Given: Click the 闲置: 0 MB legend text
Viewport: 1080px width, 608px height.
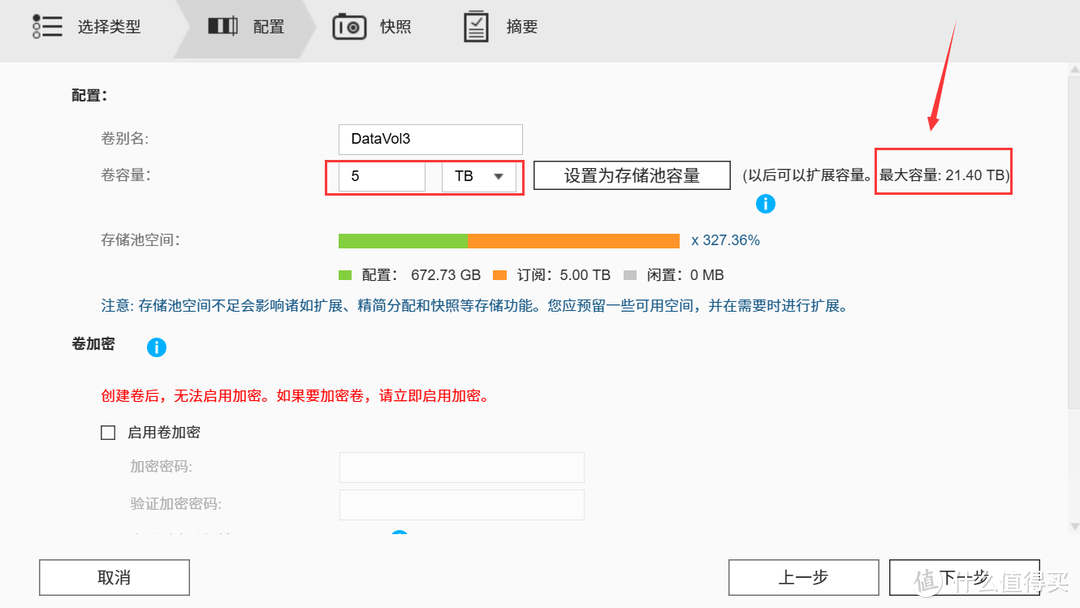Looking at the screenshot, I should click(685, 275).
